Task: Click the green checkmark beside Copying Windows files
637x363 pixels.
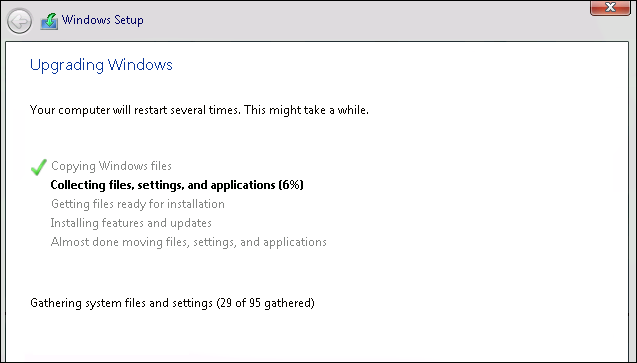Action: tap(39, 167)
